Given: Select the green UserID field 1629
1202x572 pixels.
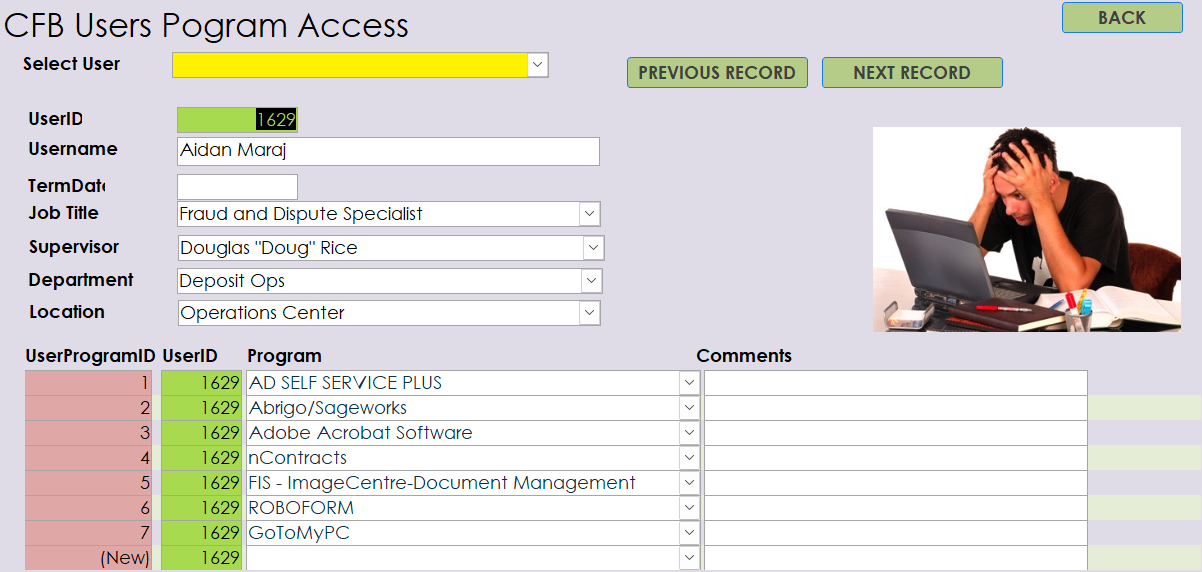Looking at the screenshot, I should 237,120.
